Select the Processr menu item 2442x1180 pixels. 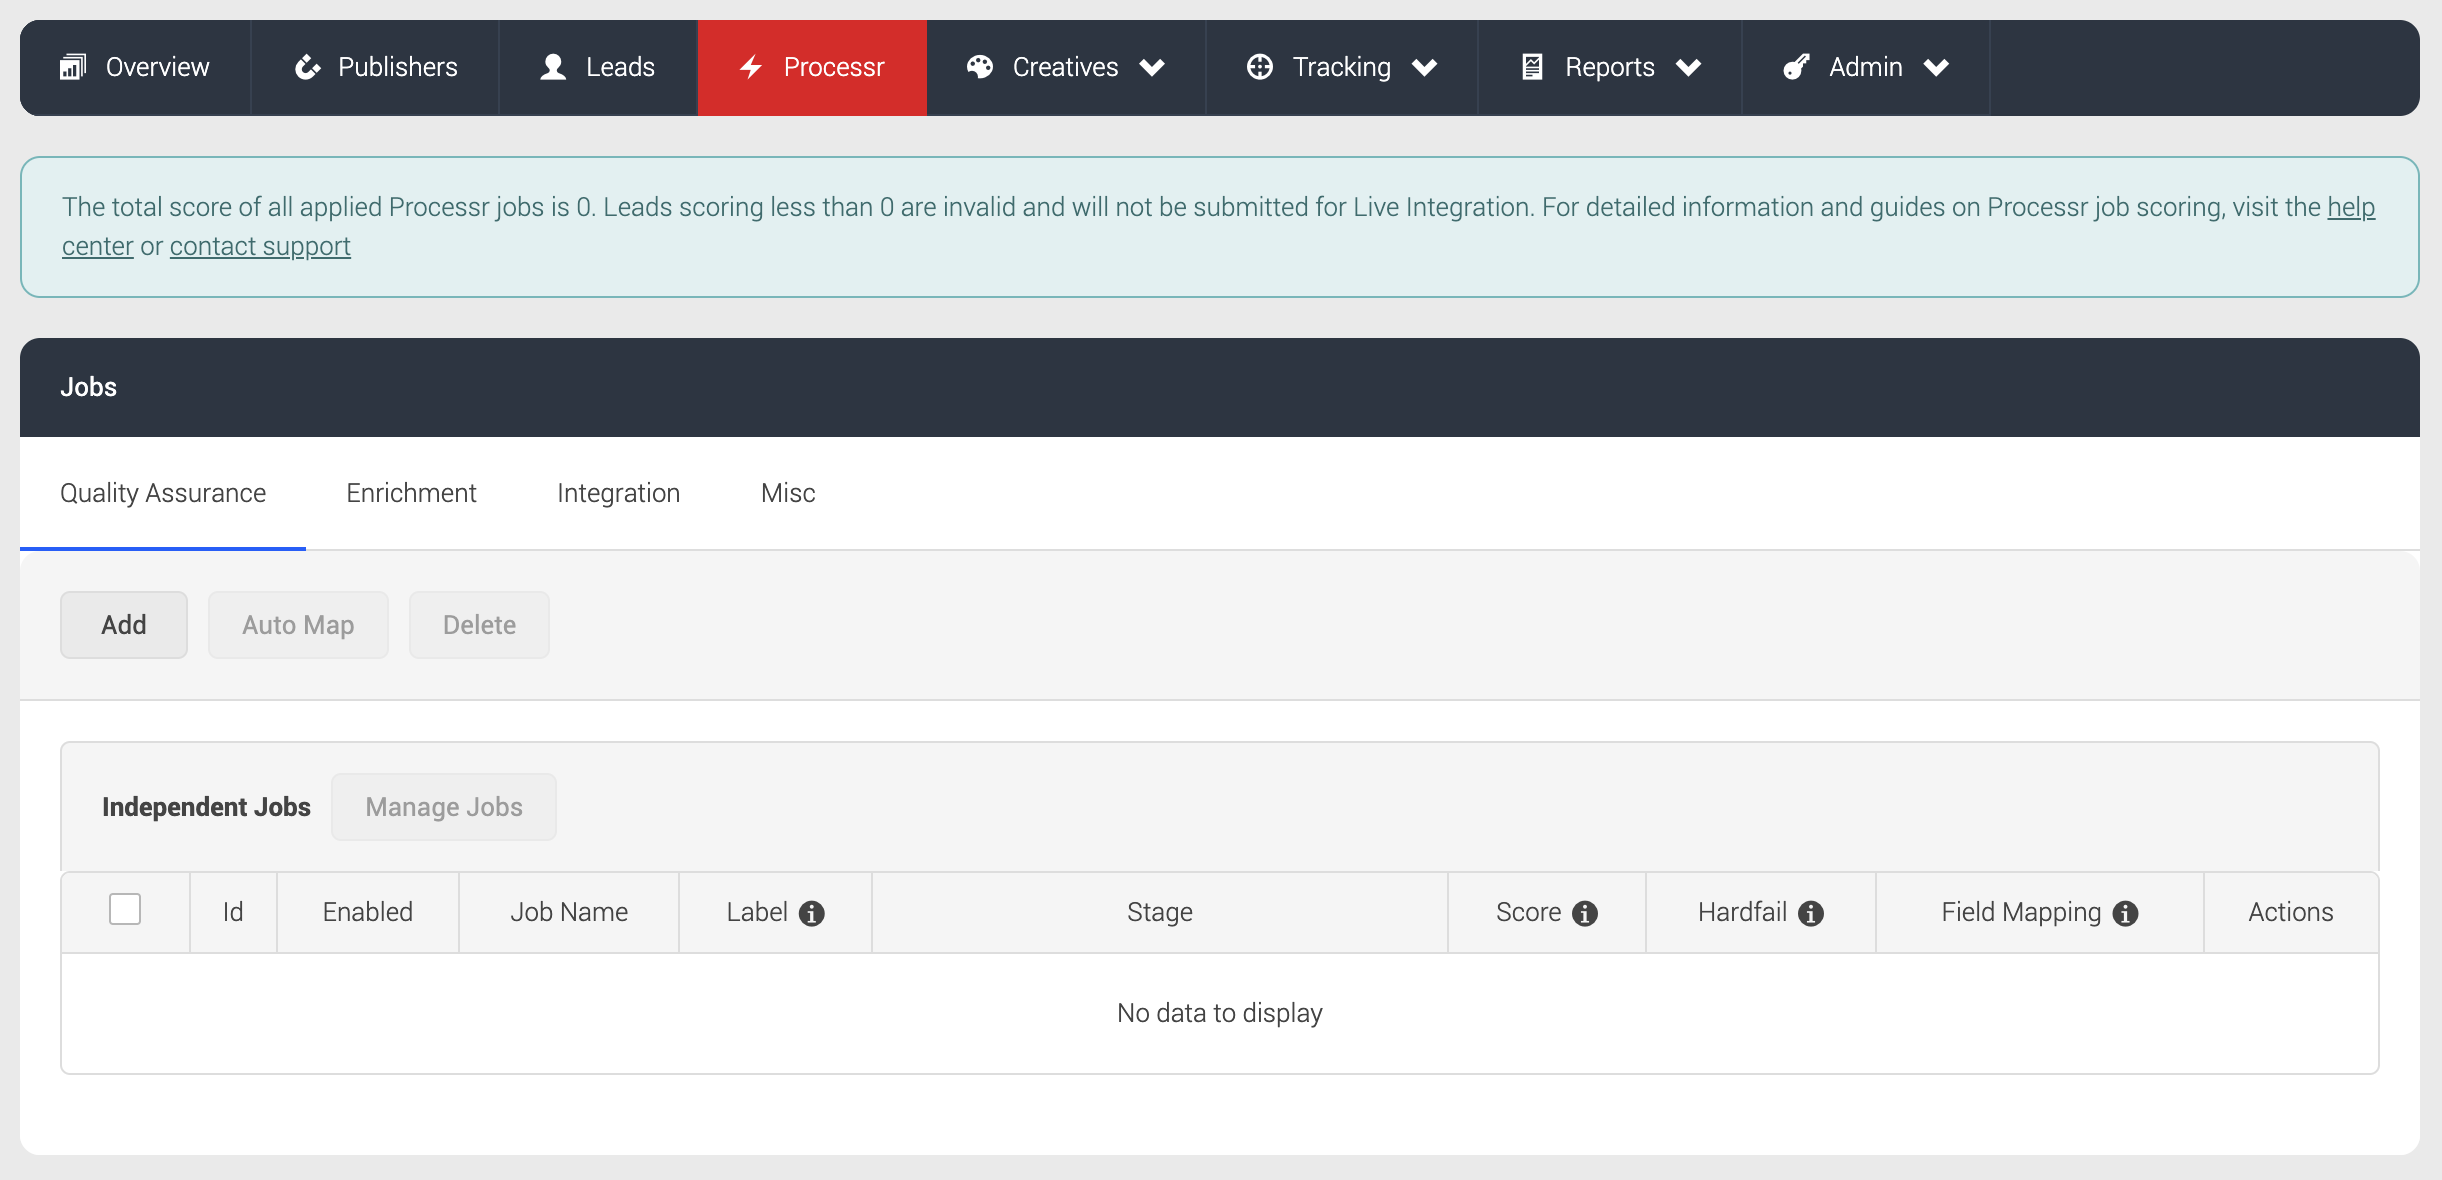[x=812, y=67]
